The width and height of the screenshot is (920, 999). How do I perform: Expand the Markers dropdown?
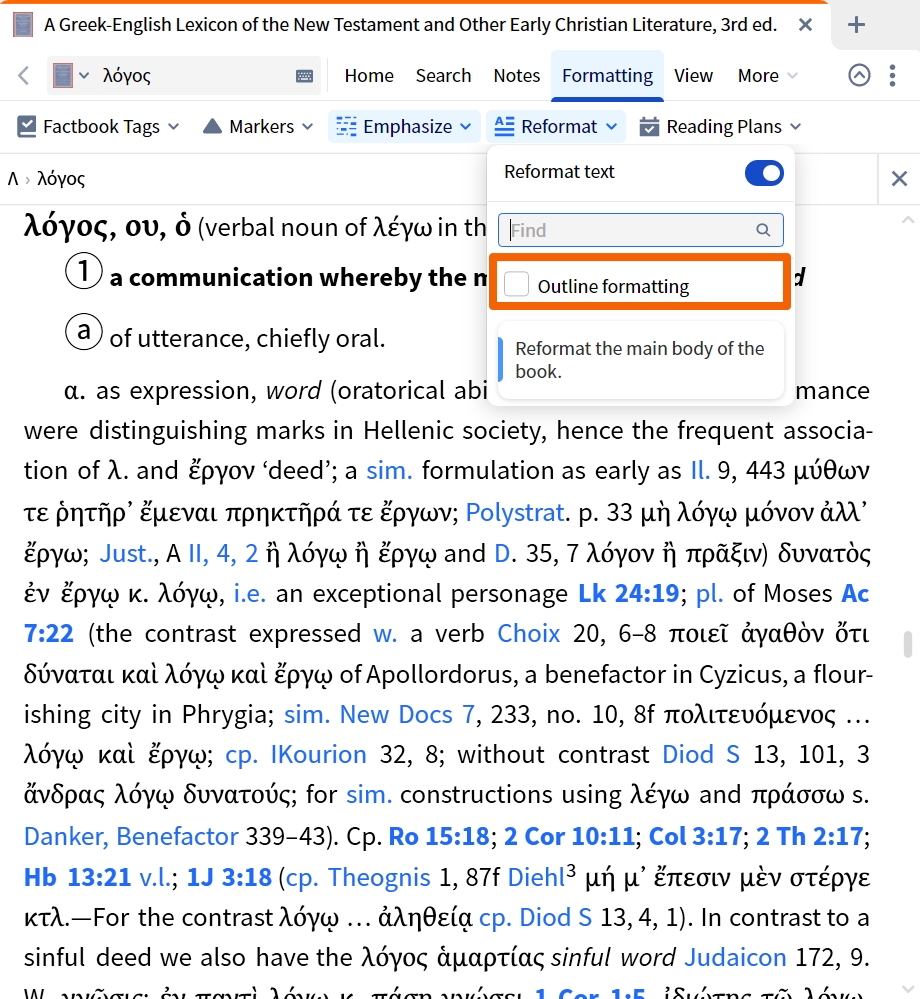[308, 127]
